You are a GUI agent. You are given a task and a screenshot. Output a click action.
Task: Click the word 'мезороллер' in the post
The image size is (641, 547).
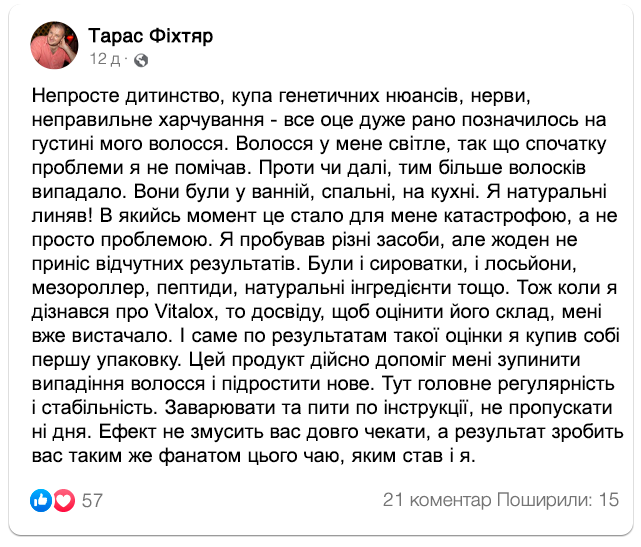pos(79,288)
